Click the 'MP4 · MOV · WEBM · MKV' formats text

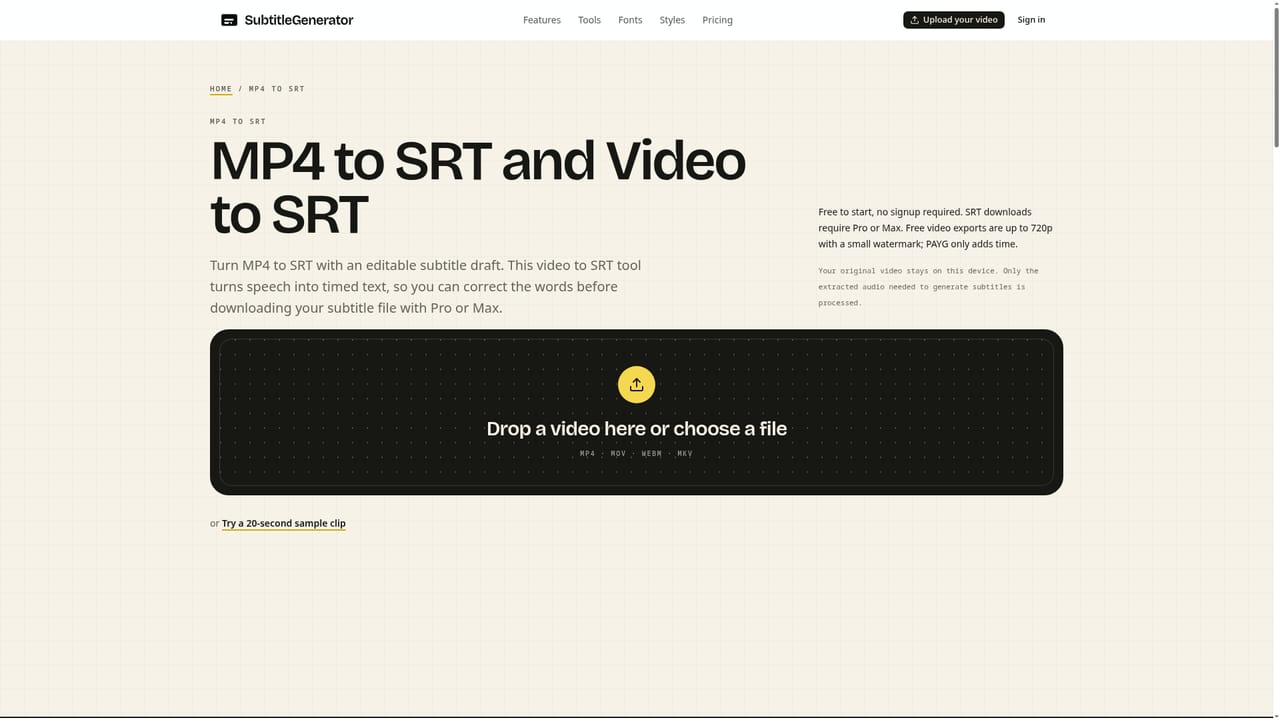tap(636, 454)
